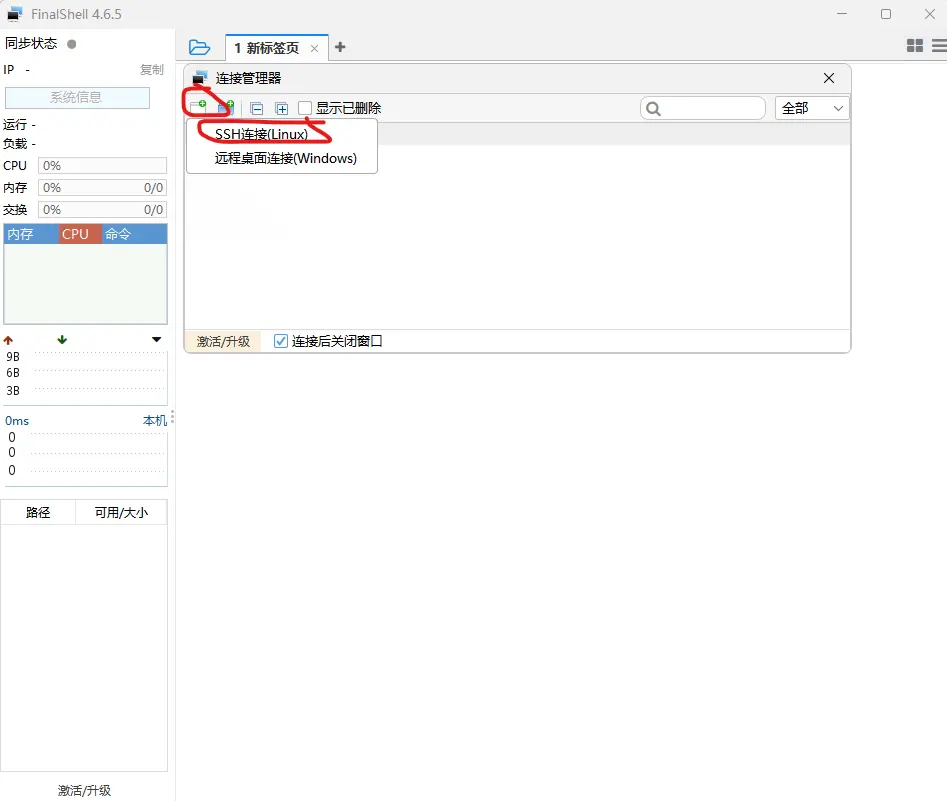Collapse all connections with the minus icon

(256, 108)
